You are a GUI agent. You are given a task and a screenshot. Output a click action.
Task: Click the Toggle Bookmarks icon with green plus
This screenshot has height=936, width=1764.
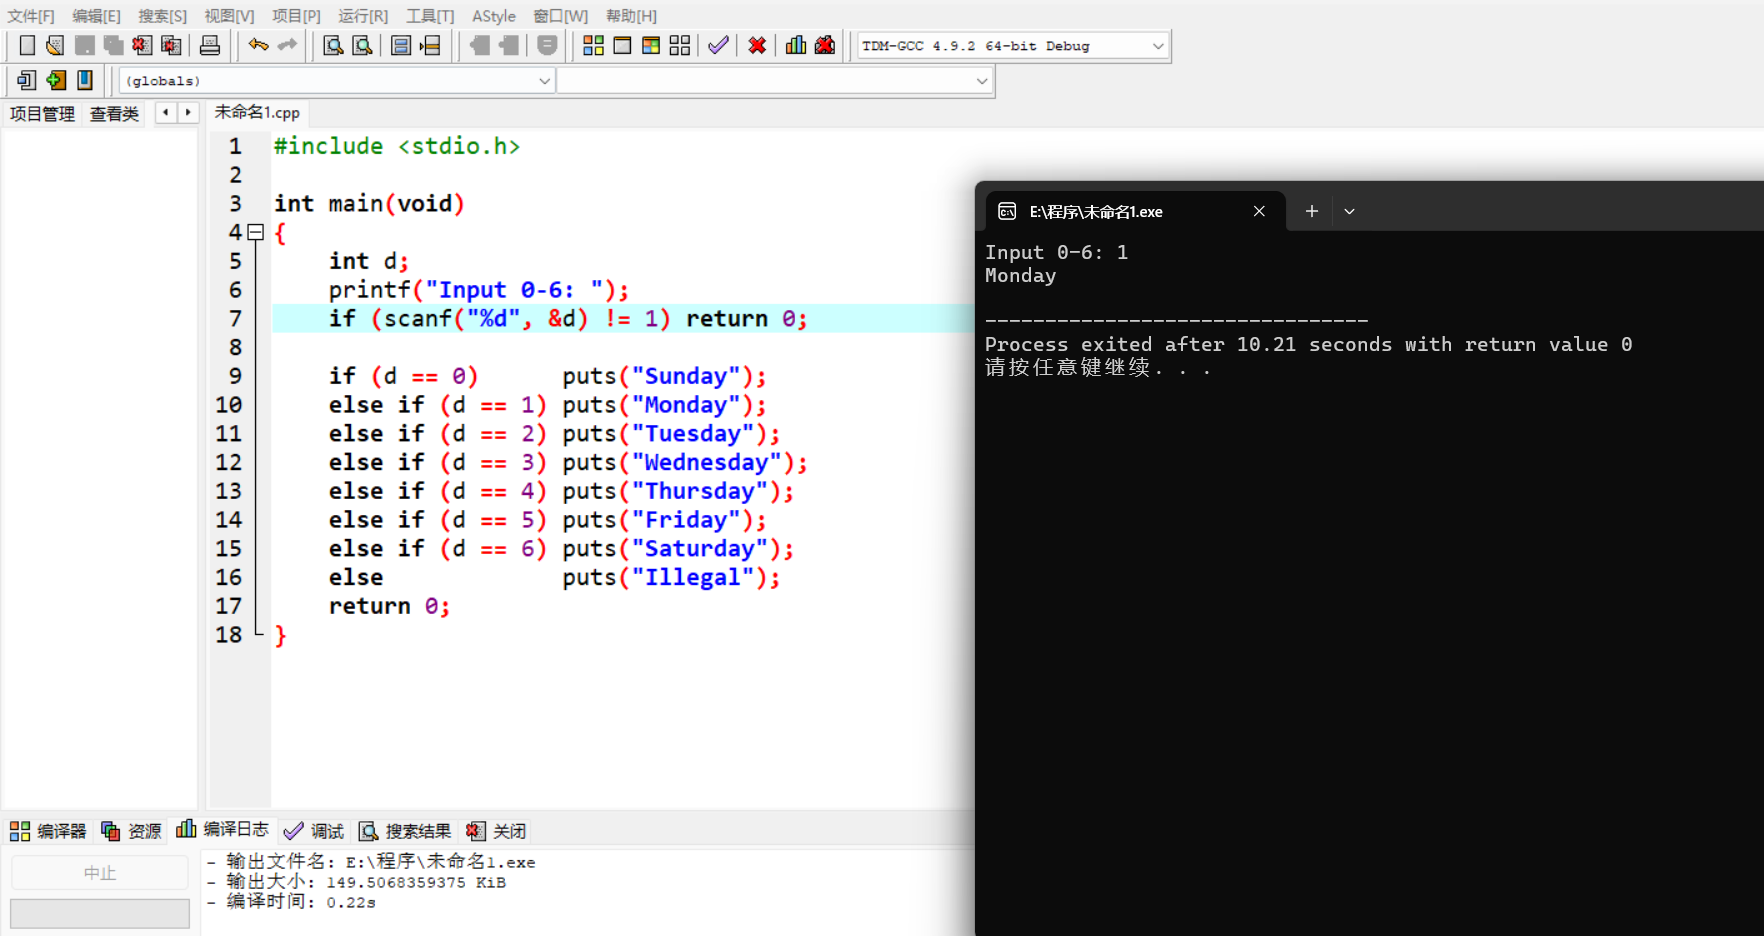point(56,80)
